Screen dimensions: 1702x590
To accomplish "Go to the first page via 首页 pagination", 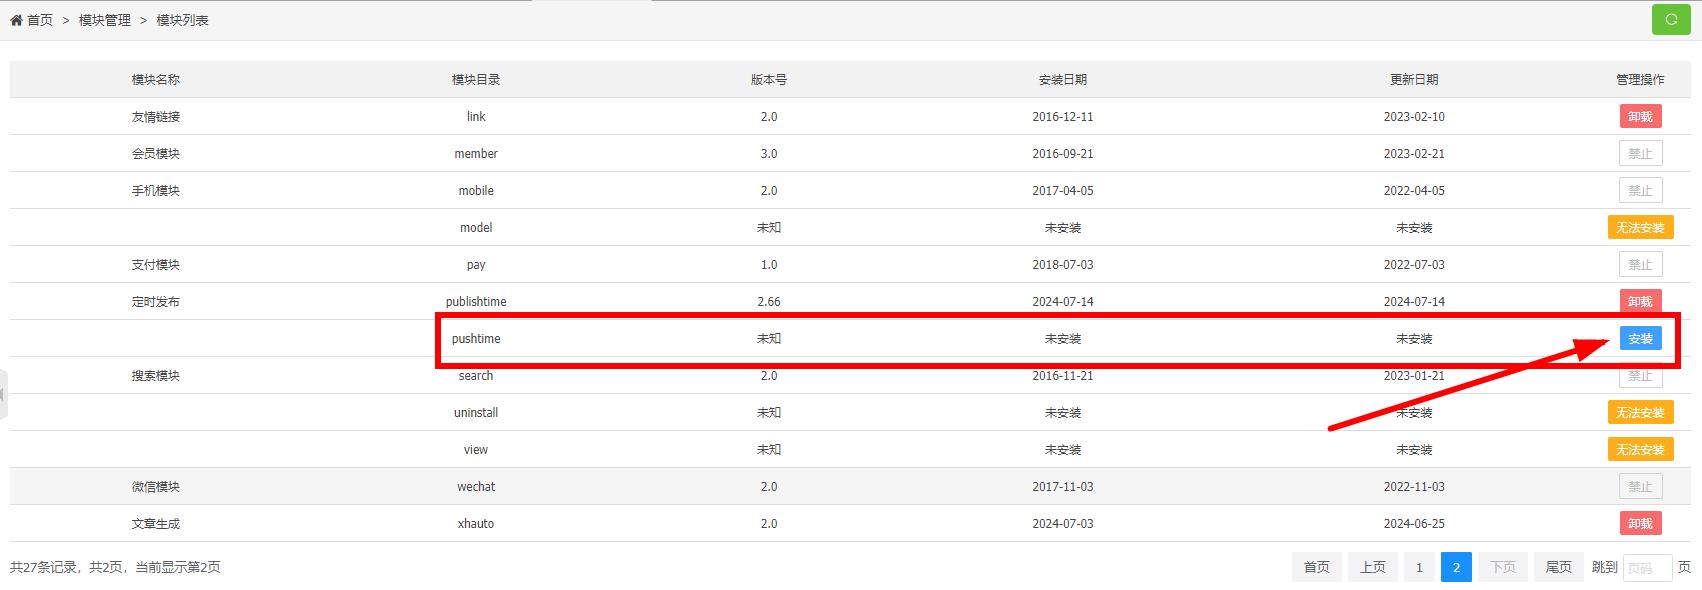I will tap(1316, 568).
